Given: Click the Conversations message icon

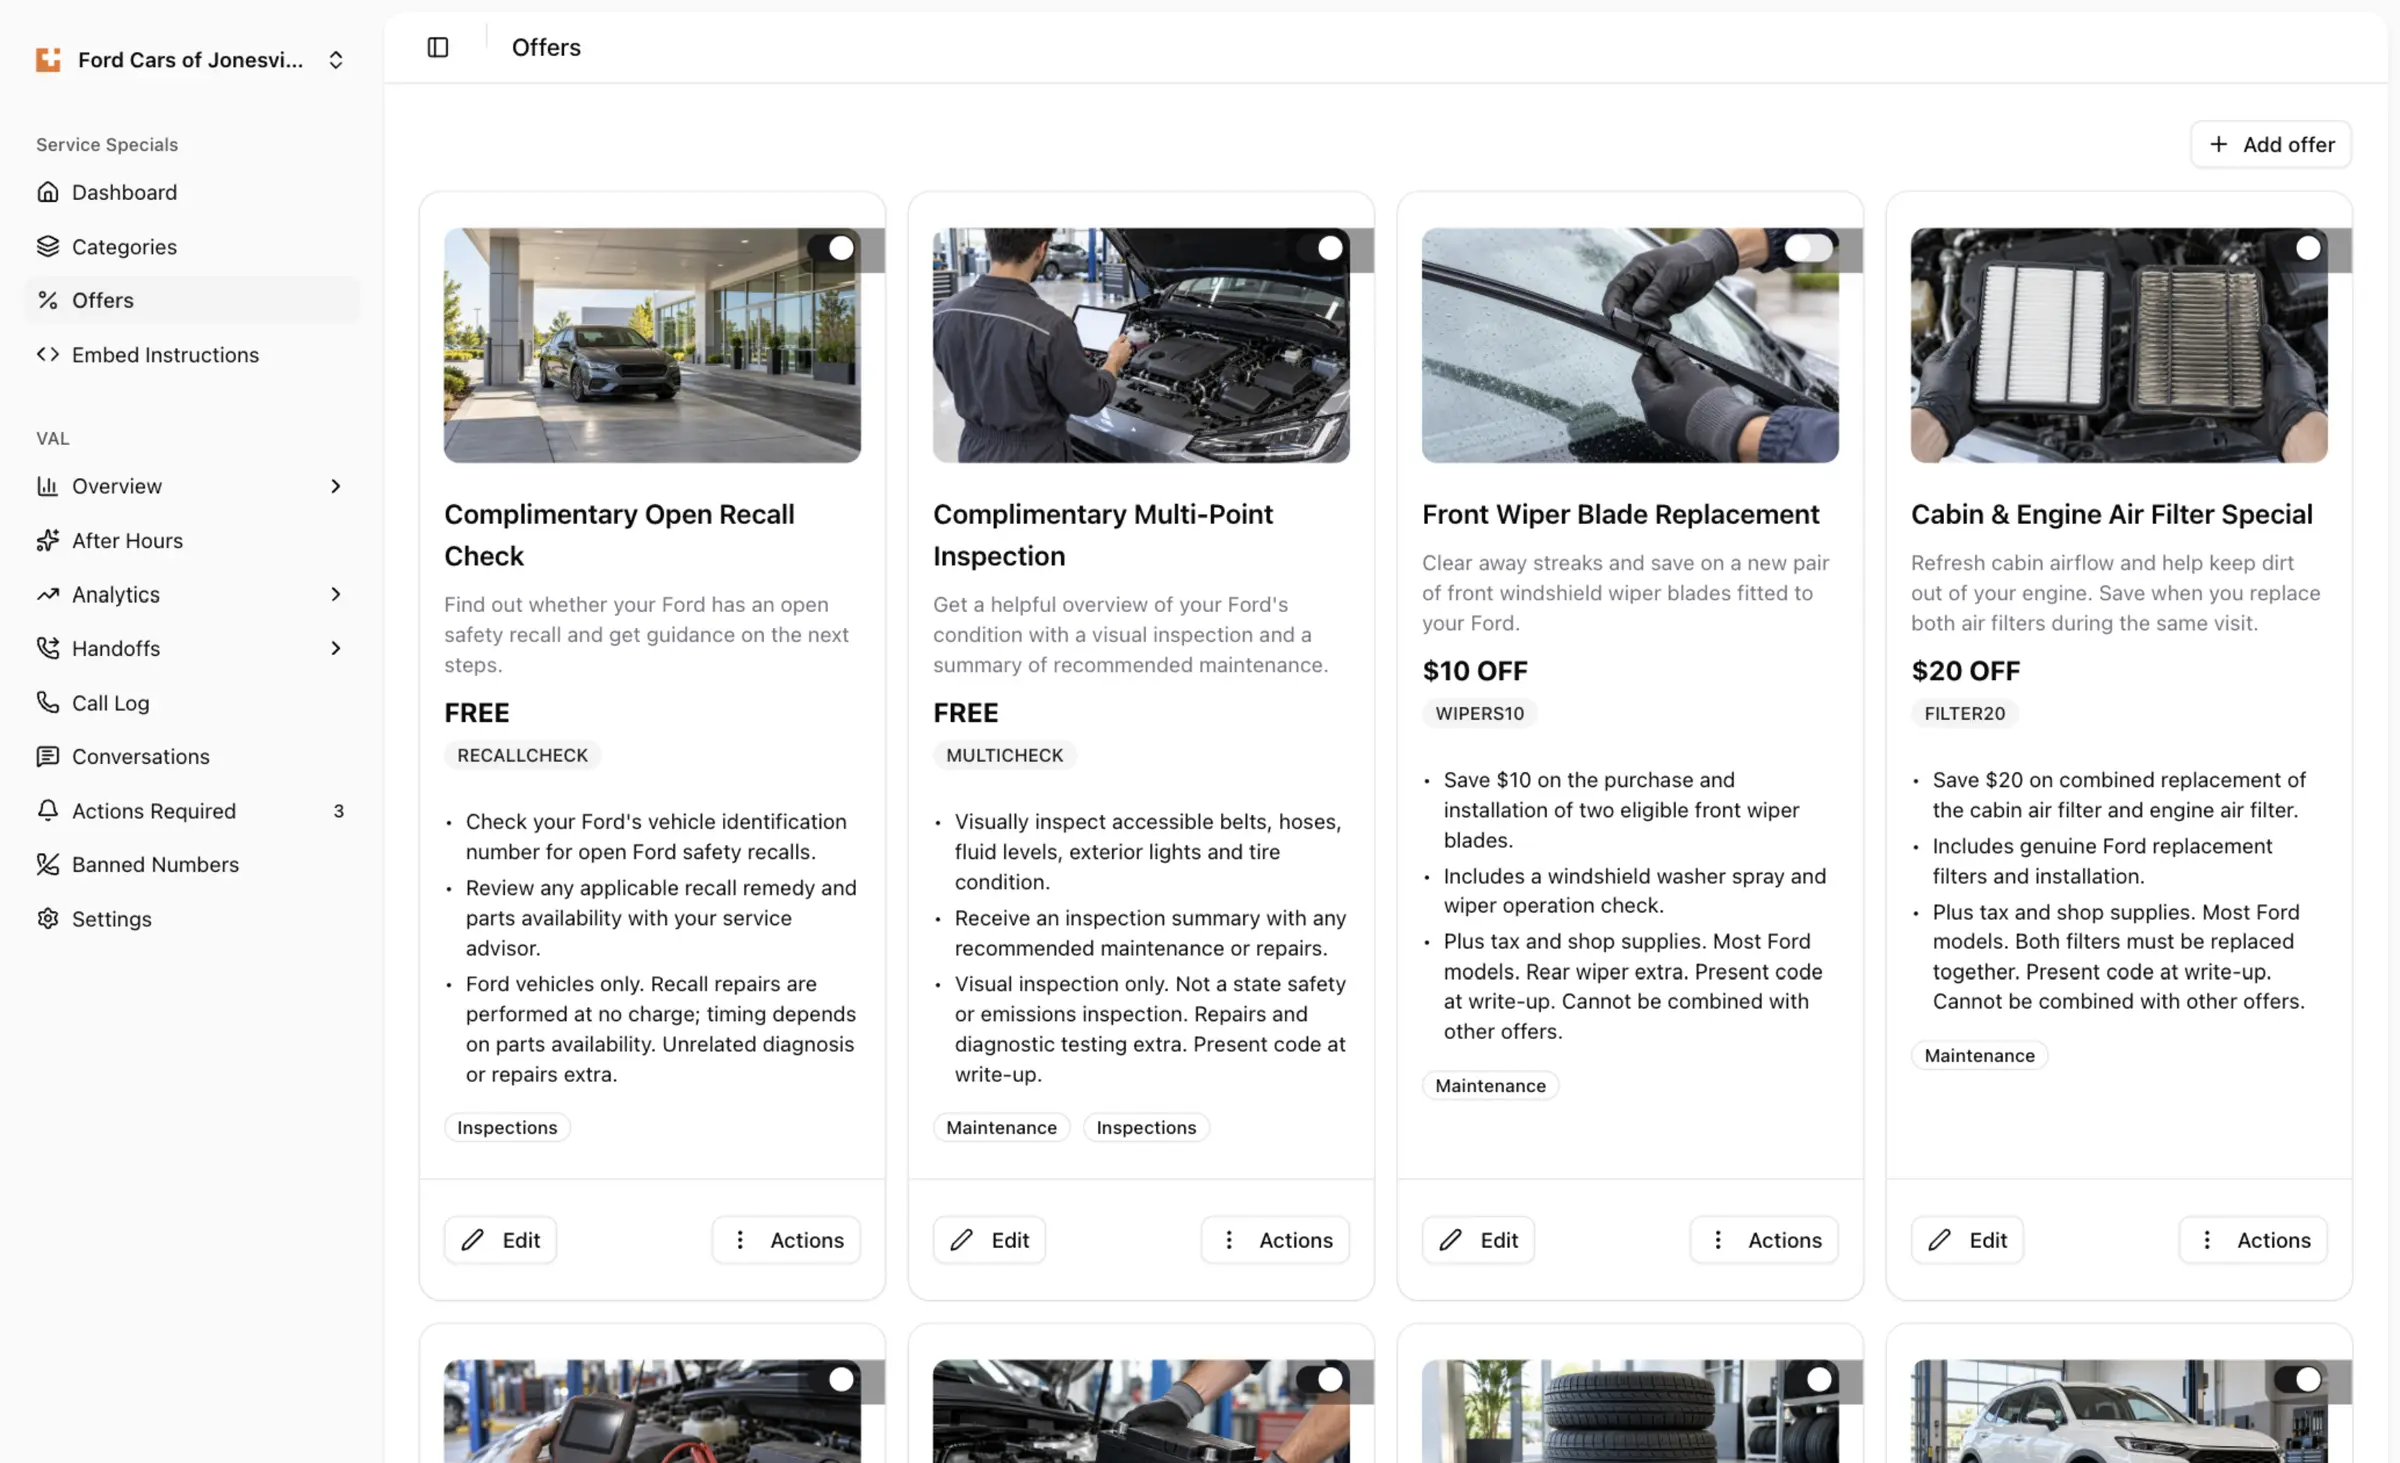Looking at the screenshot, I should pyautogui.click(x=48, y=756).
